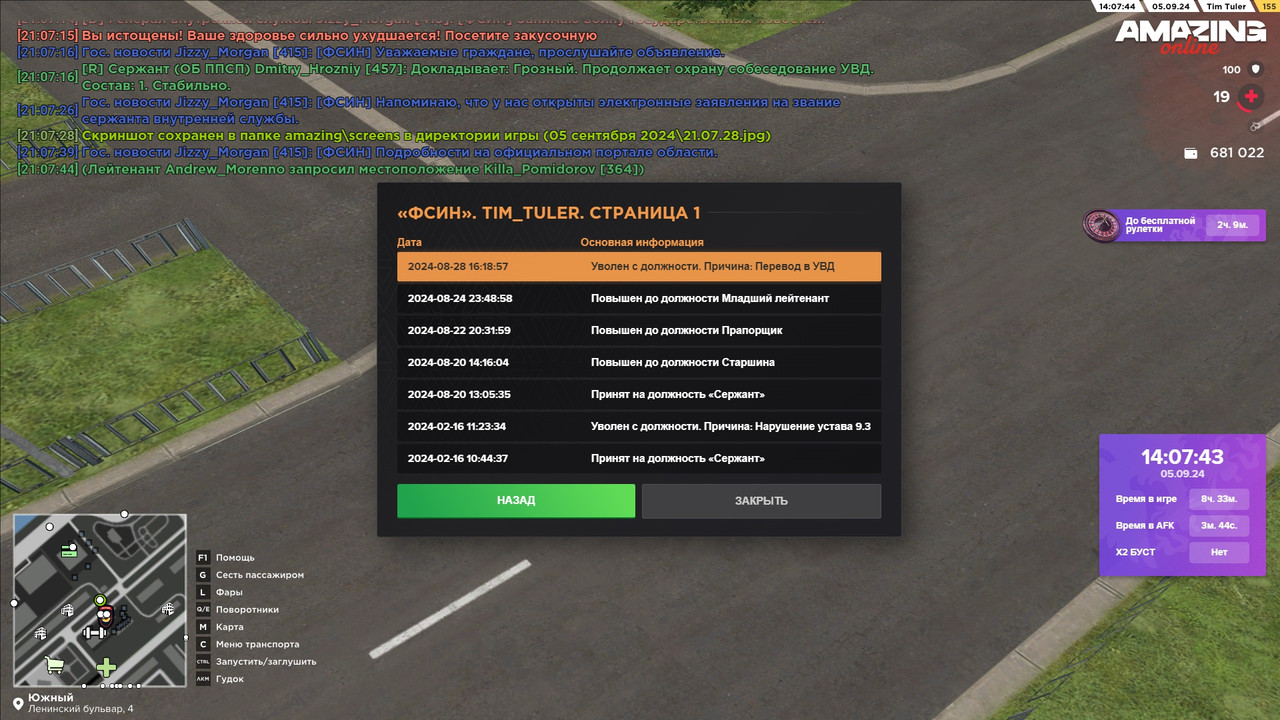Screen dimensions: 1280x720
Task: Select the shopping cart icon on minimap
Action: tap(55, 664)
